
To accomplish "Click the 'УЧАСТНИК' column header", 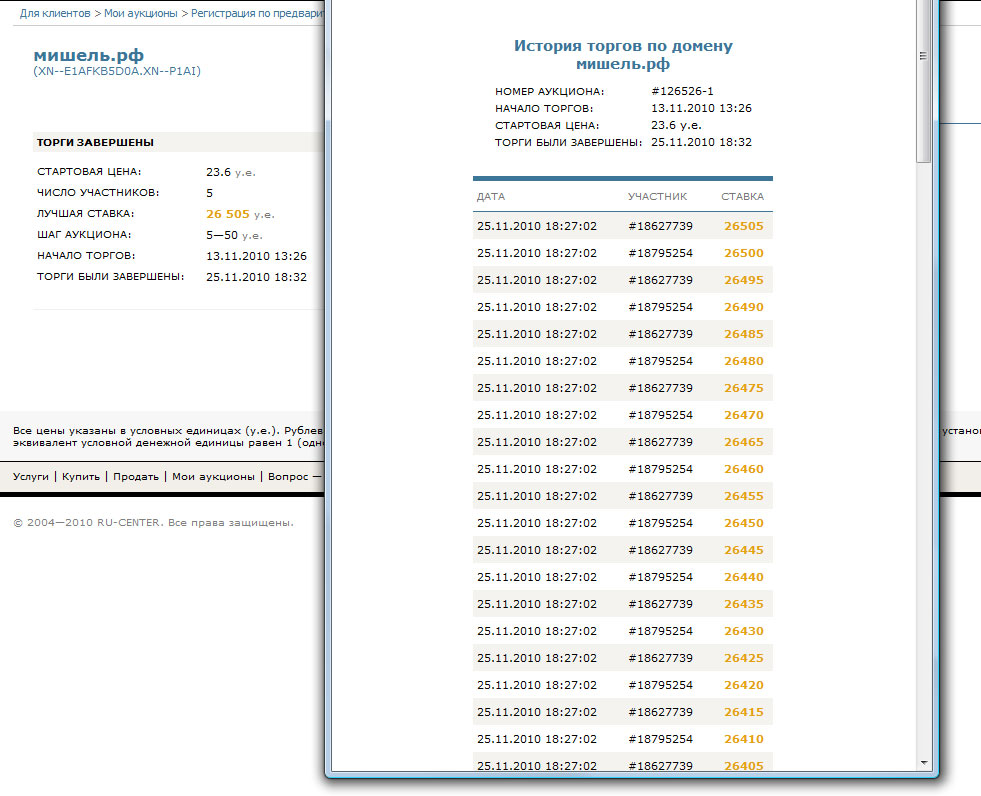I will click(658, 196).
